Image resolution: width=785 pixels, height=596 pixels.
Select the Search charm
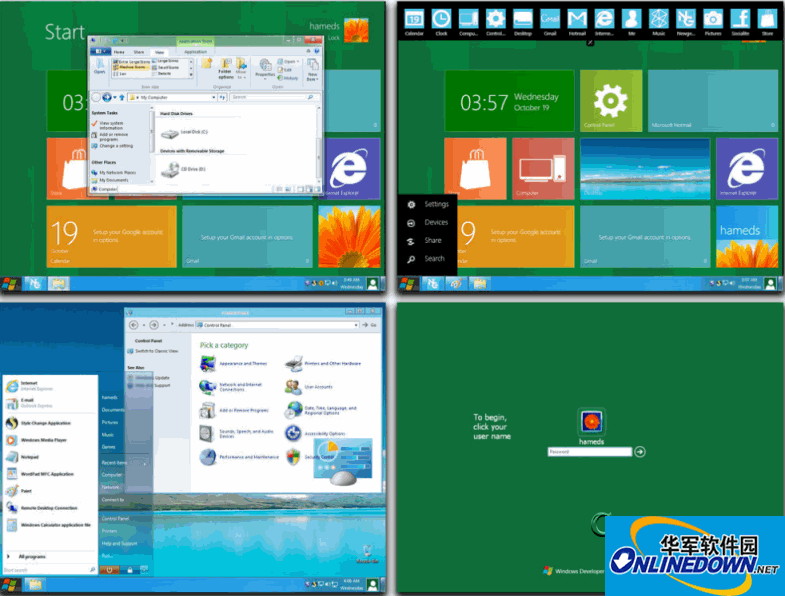click(426, 259)
